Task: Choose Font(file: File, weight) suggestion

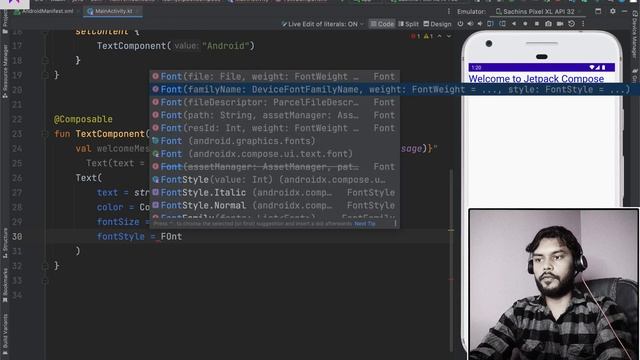Action: (274, 76)
